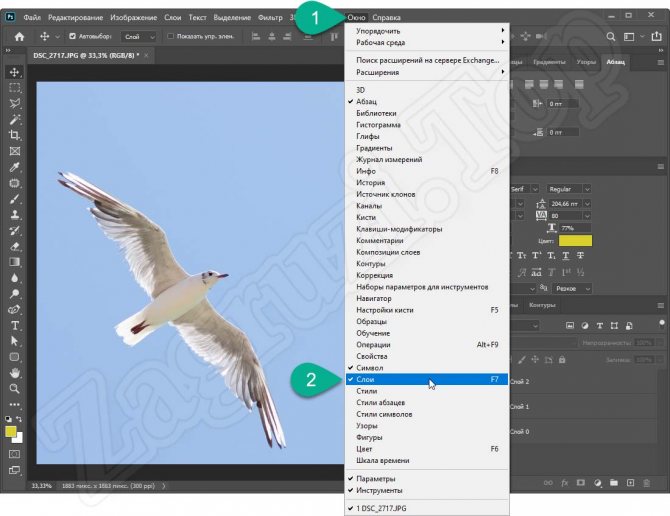Click the Home icon in options bar
Image resolution: width=670 pixels, height=516 pixels.
18,37
